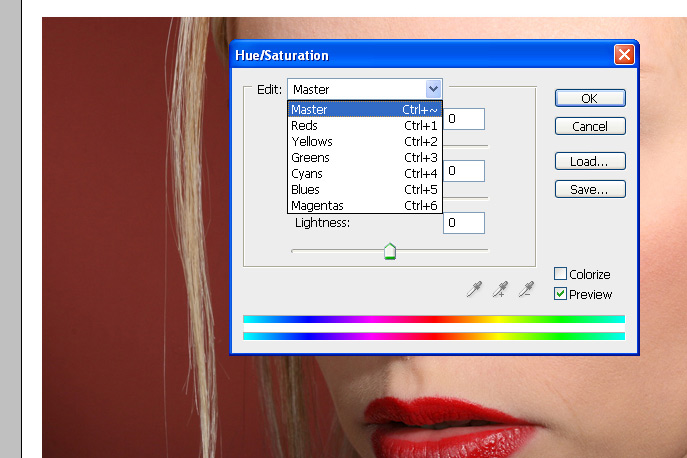The height and width of the screenshot is (458, 687).
Task: Click the Hue/Saturation title bar
Action: (x=434, y=55)
